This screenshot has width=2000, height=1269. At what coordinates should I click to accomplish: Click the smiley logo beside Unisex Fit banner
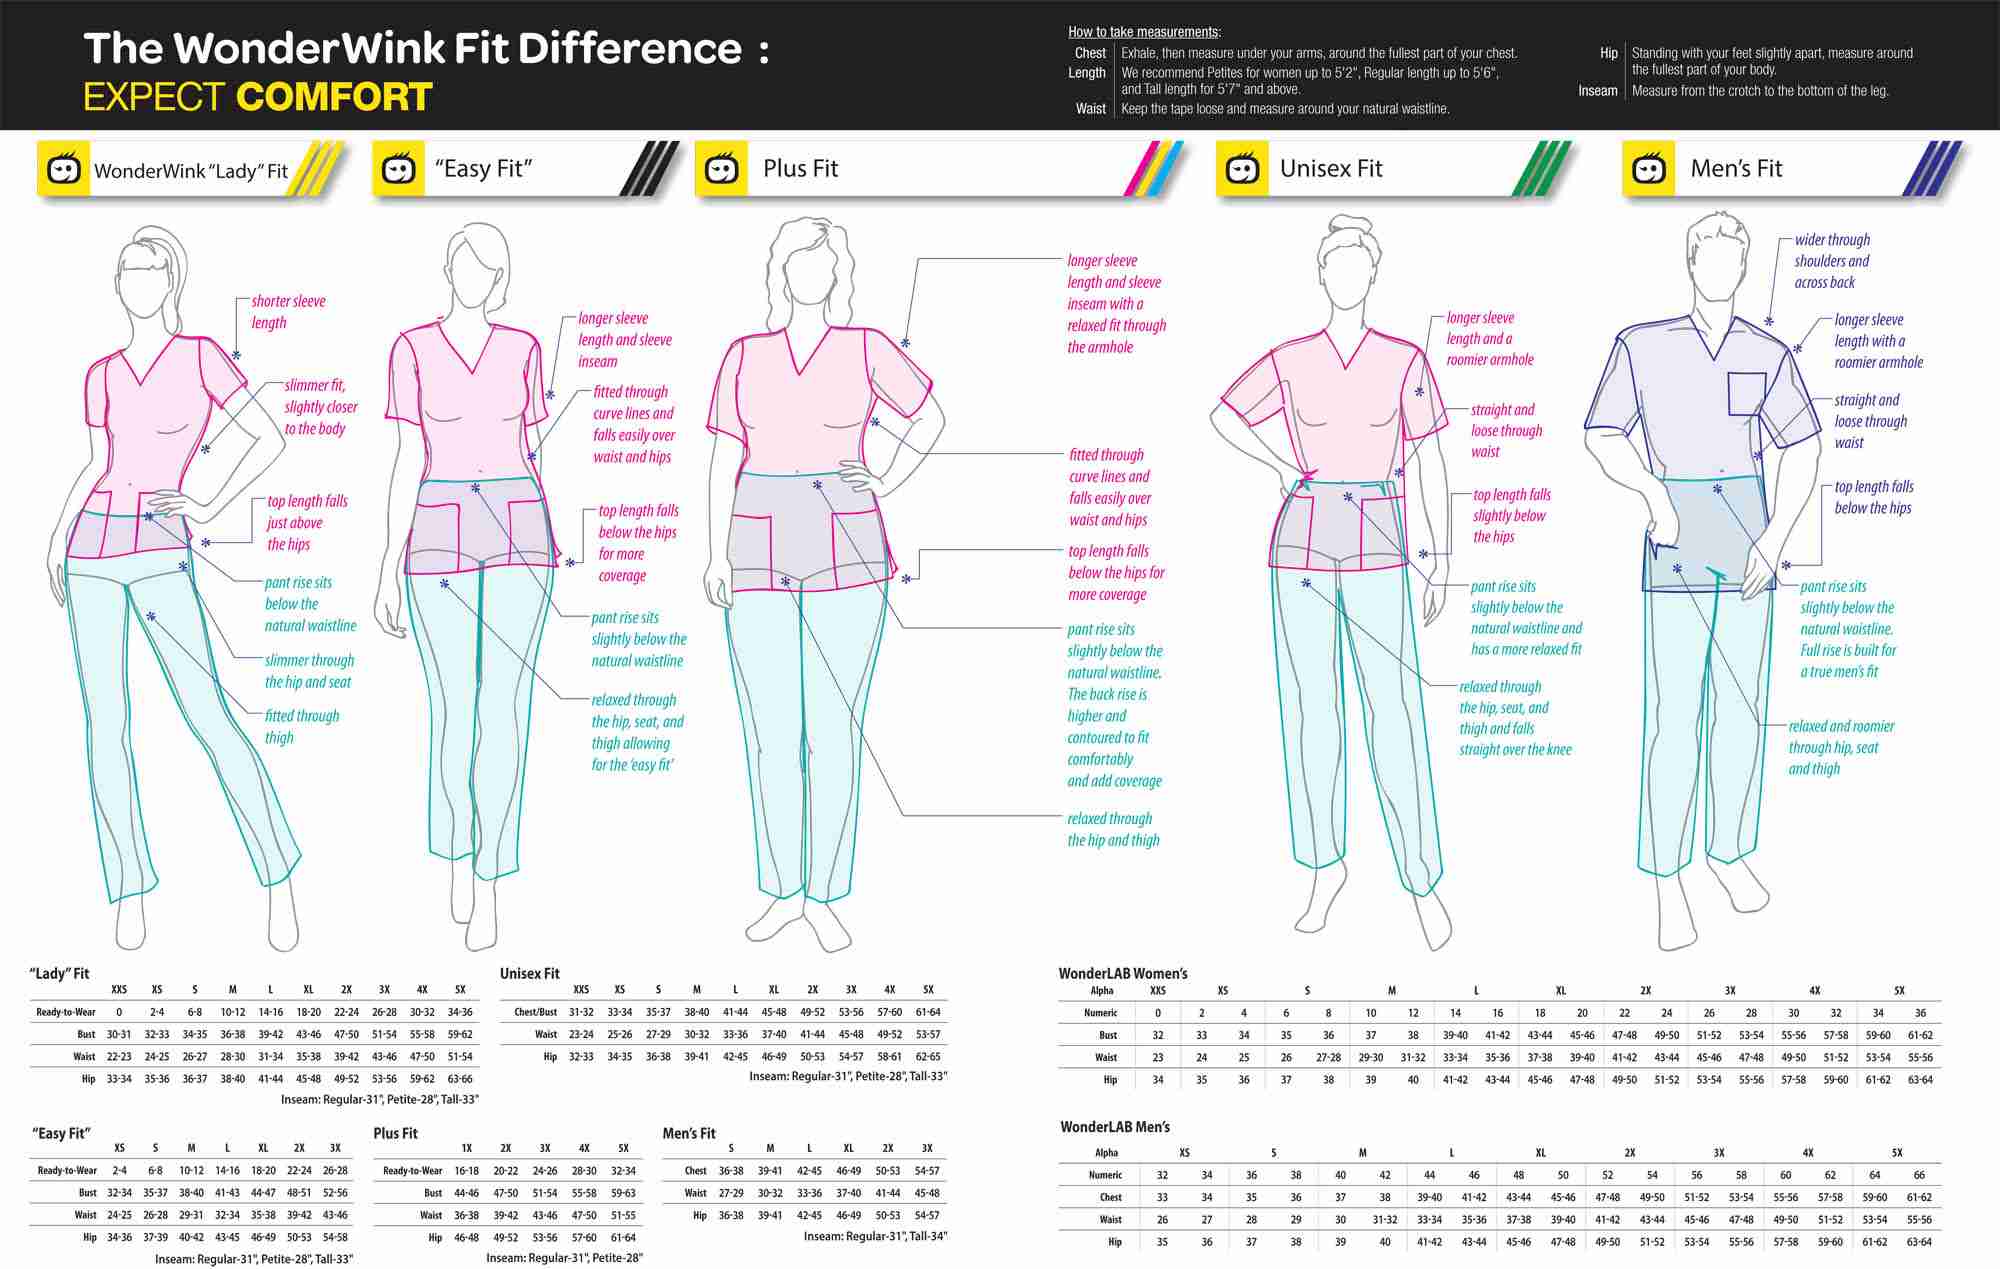click(1242, 168)
